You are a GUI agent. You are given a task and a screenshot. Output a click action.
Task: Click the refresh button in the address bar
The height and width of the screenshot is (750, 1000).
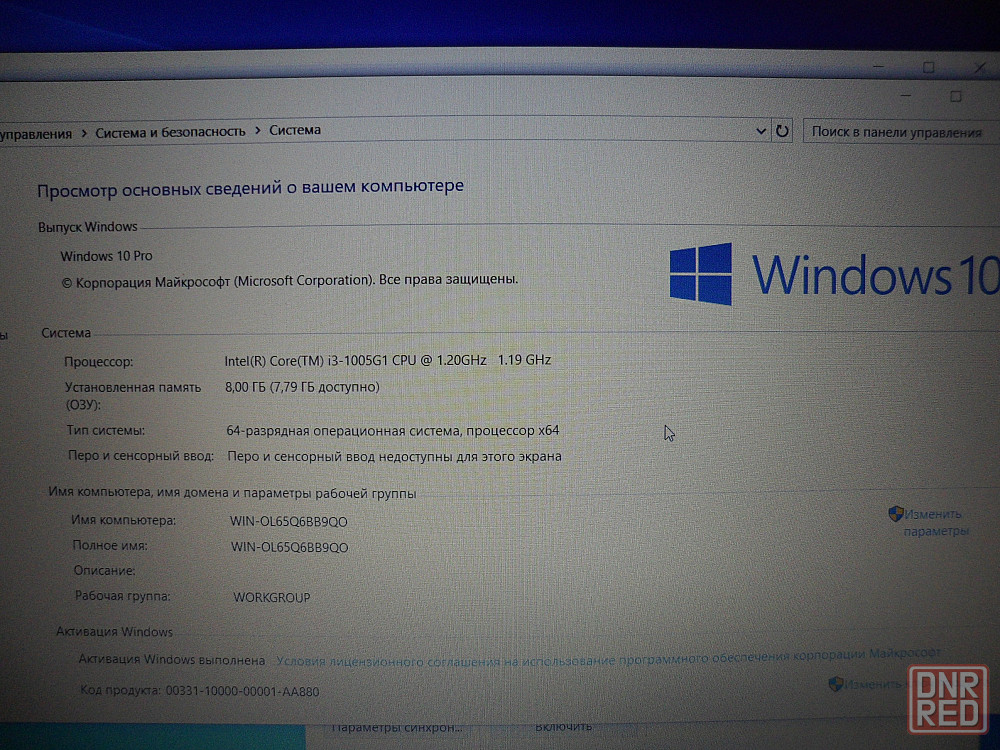(782, 131)
